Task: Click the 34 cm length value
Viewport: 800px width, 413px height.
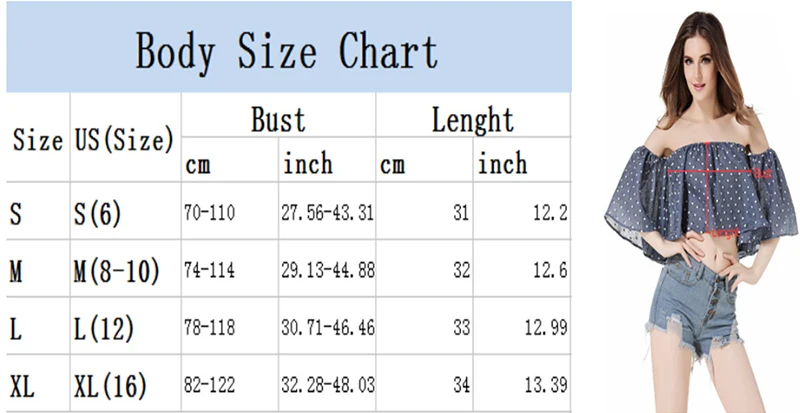Action: [x=461, y=384]
